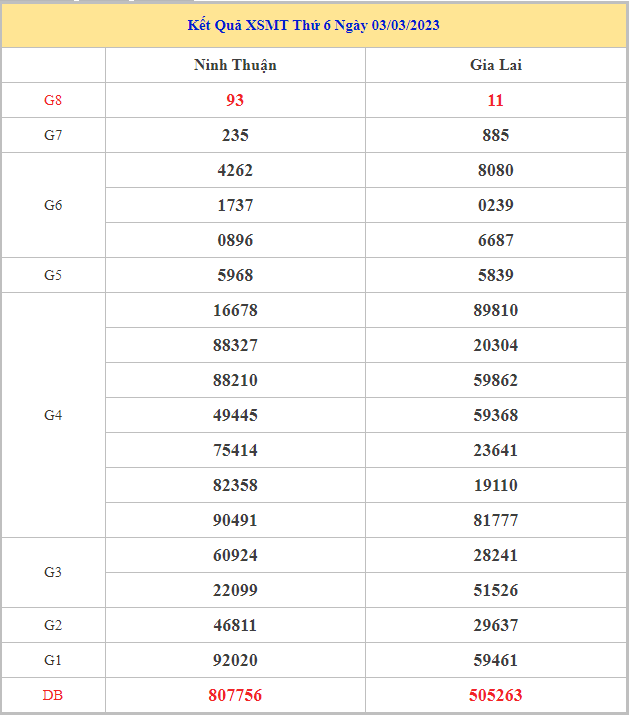630x716 pixels.
Task: Select the Gia Lai column header
Action: point(496,65)
